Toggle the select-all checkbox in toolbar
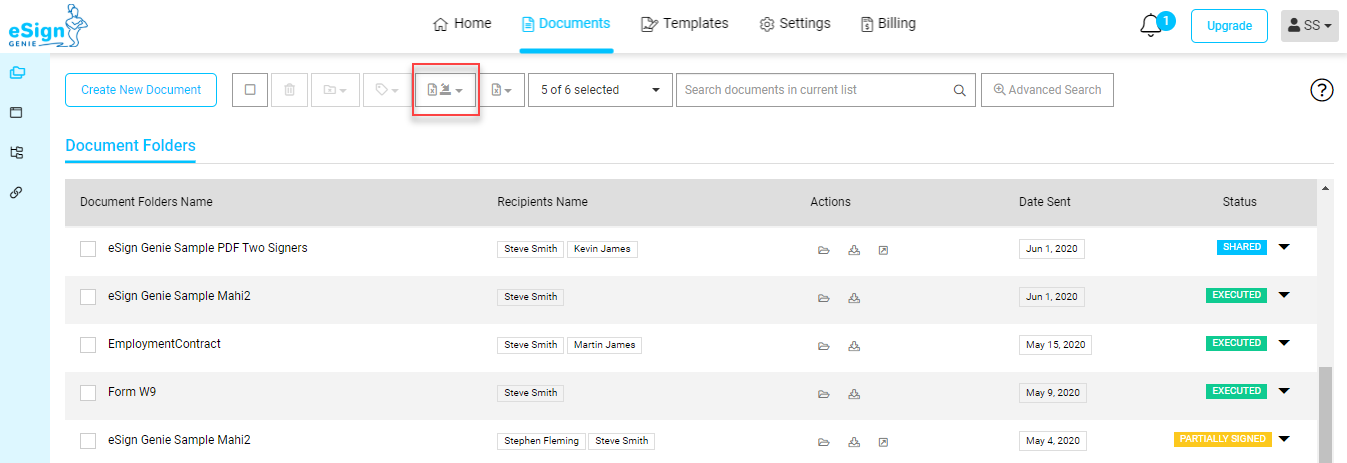The width and height of the screenshot is (1347, 463). pos(250,90)
